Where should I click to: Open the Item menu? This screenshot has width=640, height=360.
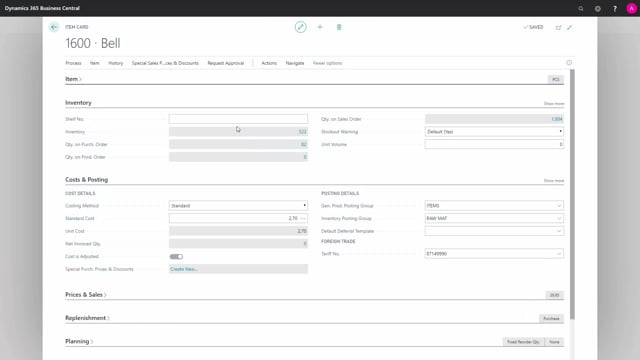pos(95,63)
